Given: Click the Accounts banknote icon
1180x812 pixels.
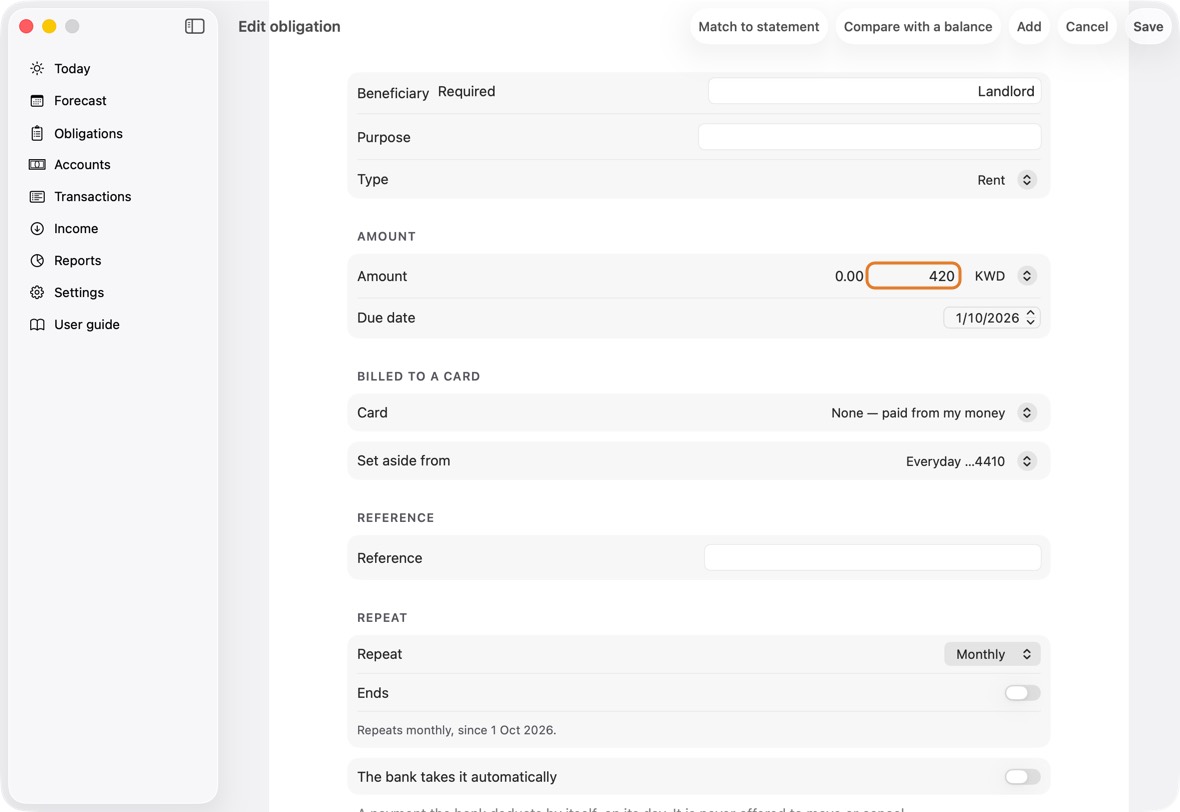Looking at the screenshot, I should (x=37, y=165).
